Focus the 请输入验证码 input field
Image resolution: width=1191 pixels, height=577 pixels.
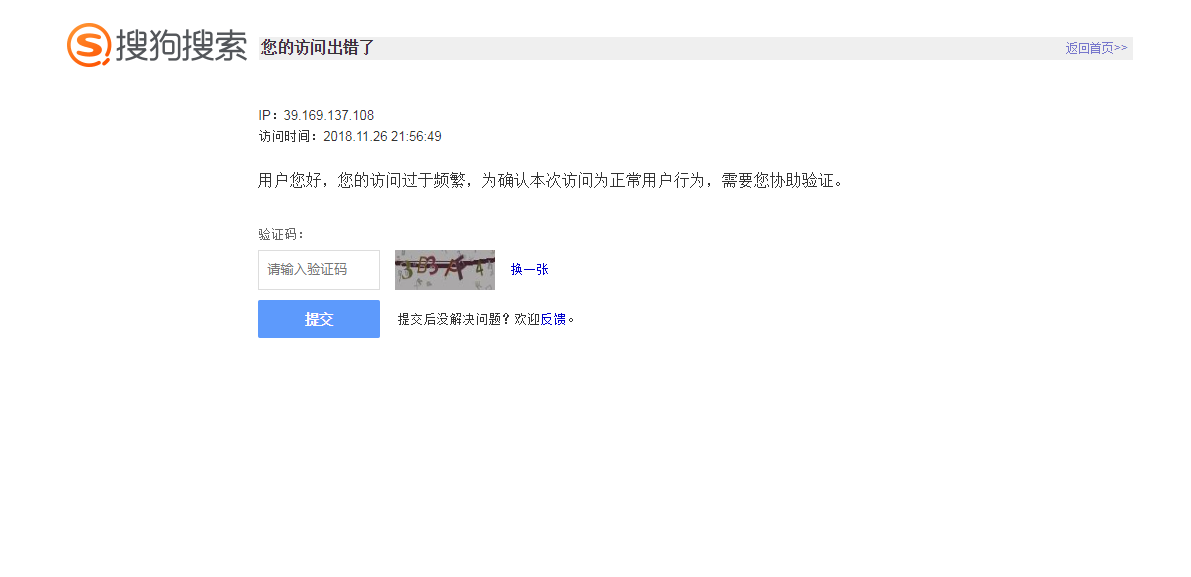(x=319, y=270)
